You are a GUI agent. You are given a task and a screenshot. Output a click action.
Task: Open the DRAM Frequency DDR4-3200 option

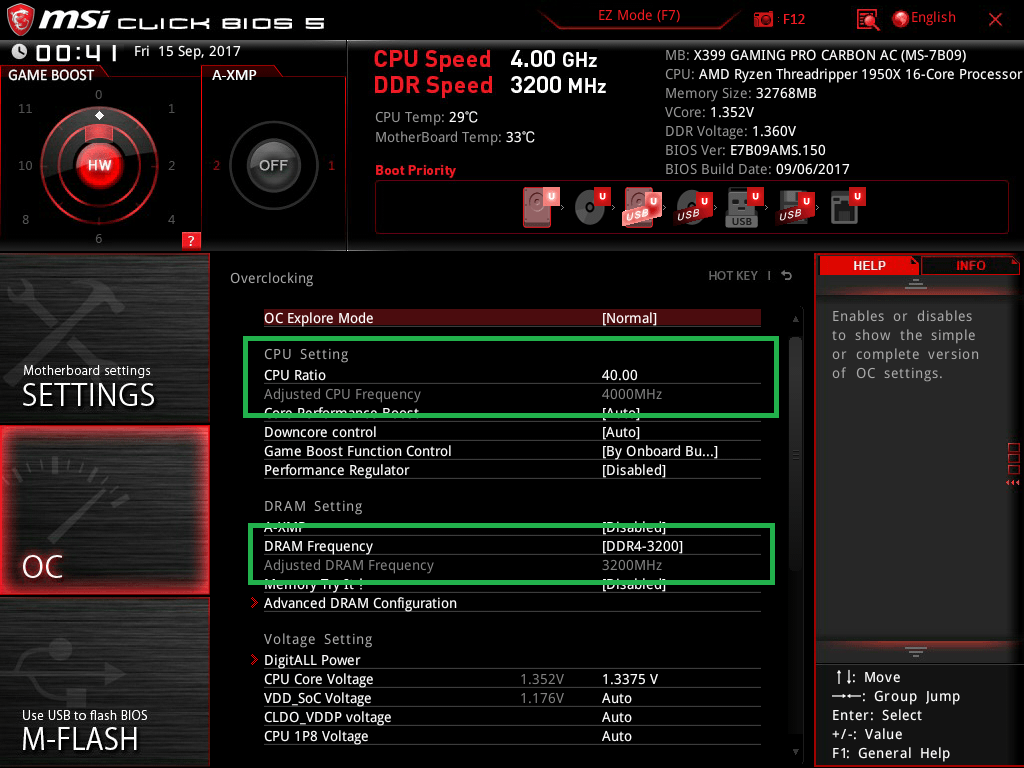[512, 546]
